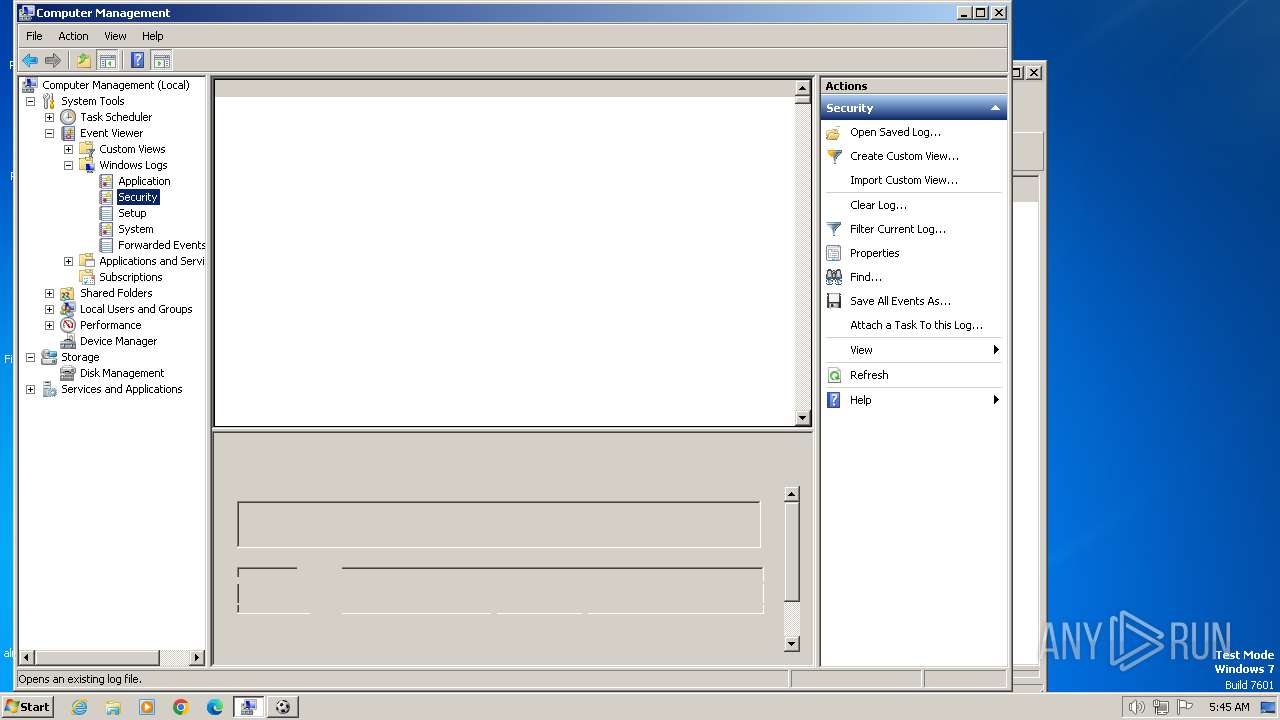The width and height of the screenshot is (1280, 720).
Task: Click the Back arrow toolbar icon
Action: (30, 60)
